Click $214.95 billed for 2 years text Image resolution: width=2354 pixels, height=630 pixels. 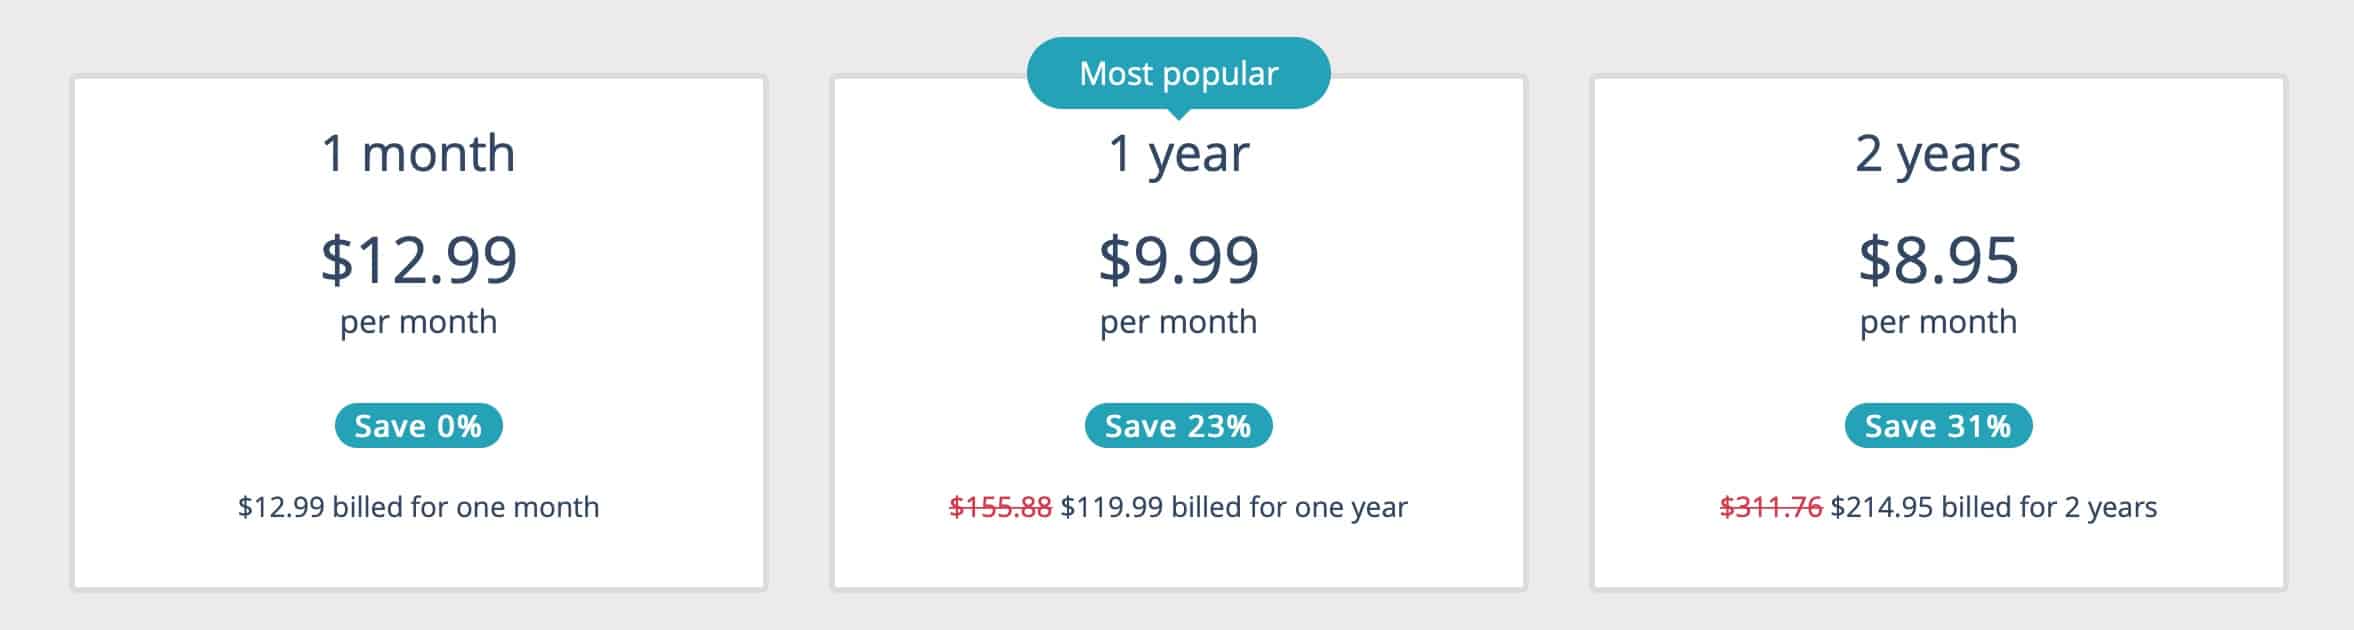click(x=1994, y=507)
